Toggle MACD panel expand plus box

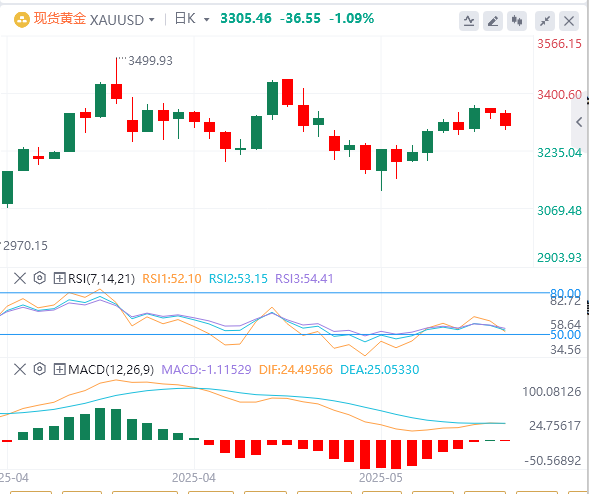tap(59, 369)
